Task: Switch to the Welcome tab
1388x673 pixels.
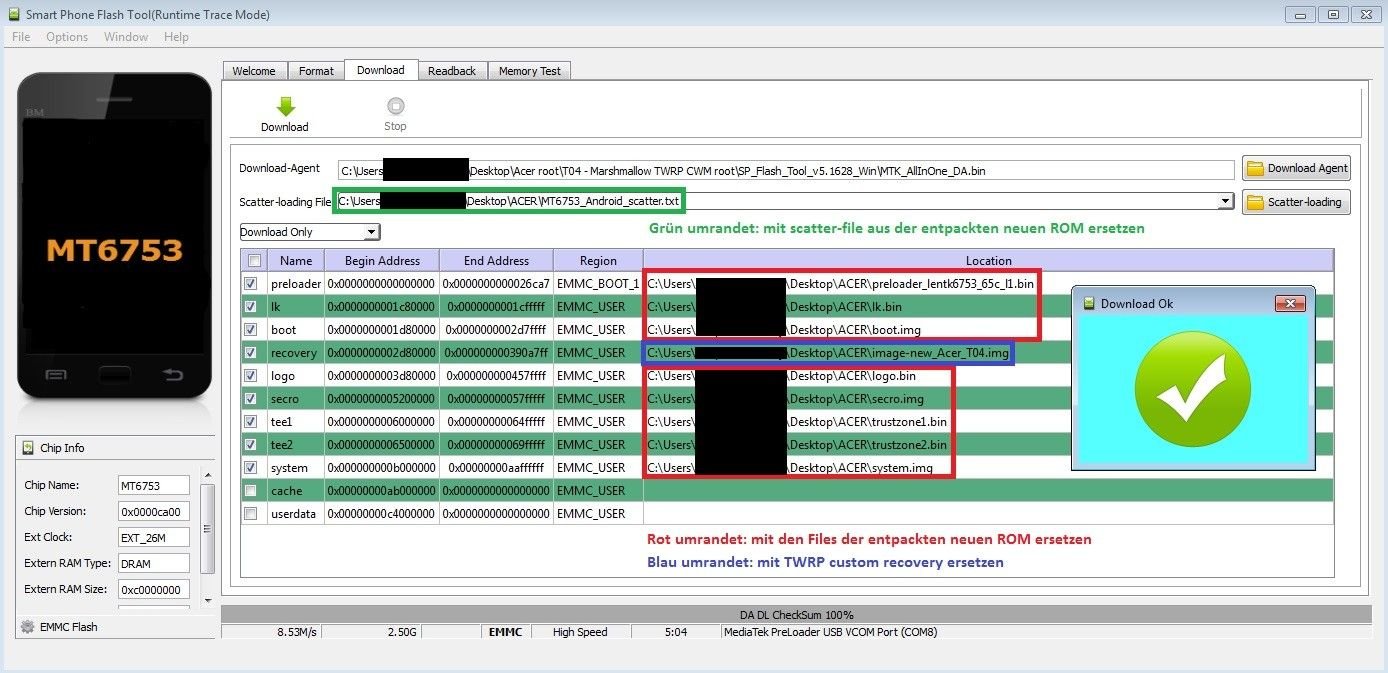Action: 254,71
